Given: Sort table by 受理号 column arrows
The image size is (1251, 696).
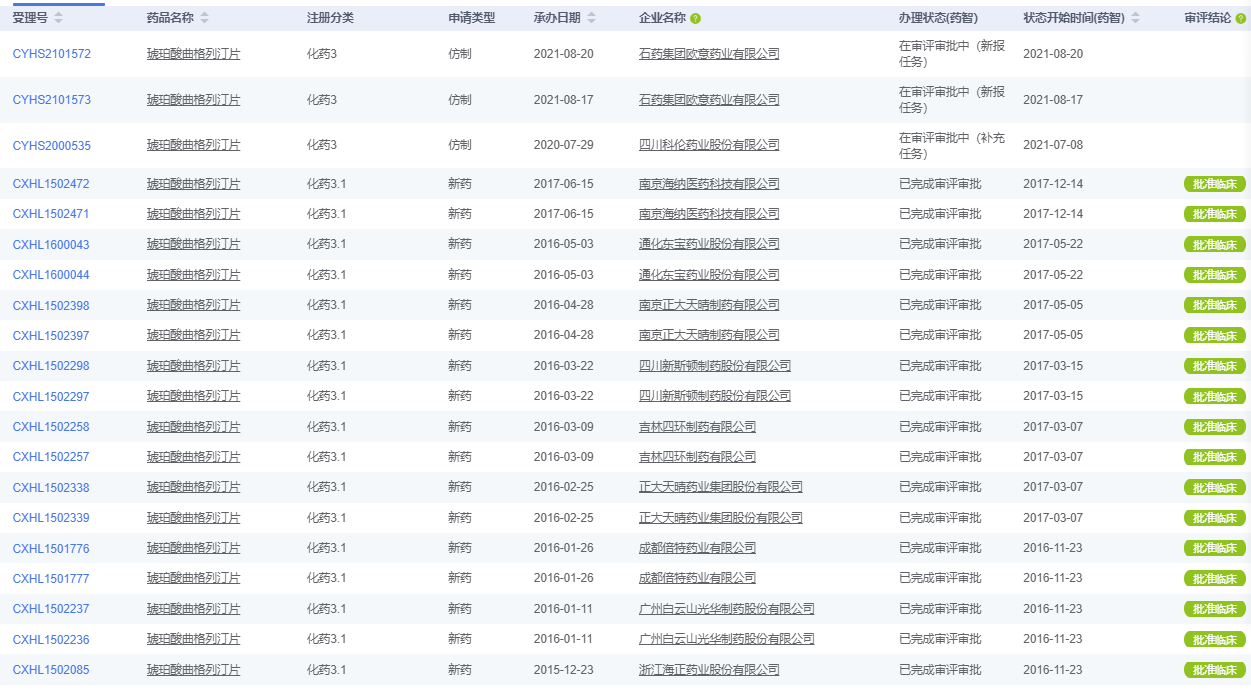Looking at the screenshot, I should (58, 18).
